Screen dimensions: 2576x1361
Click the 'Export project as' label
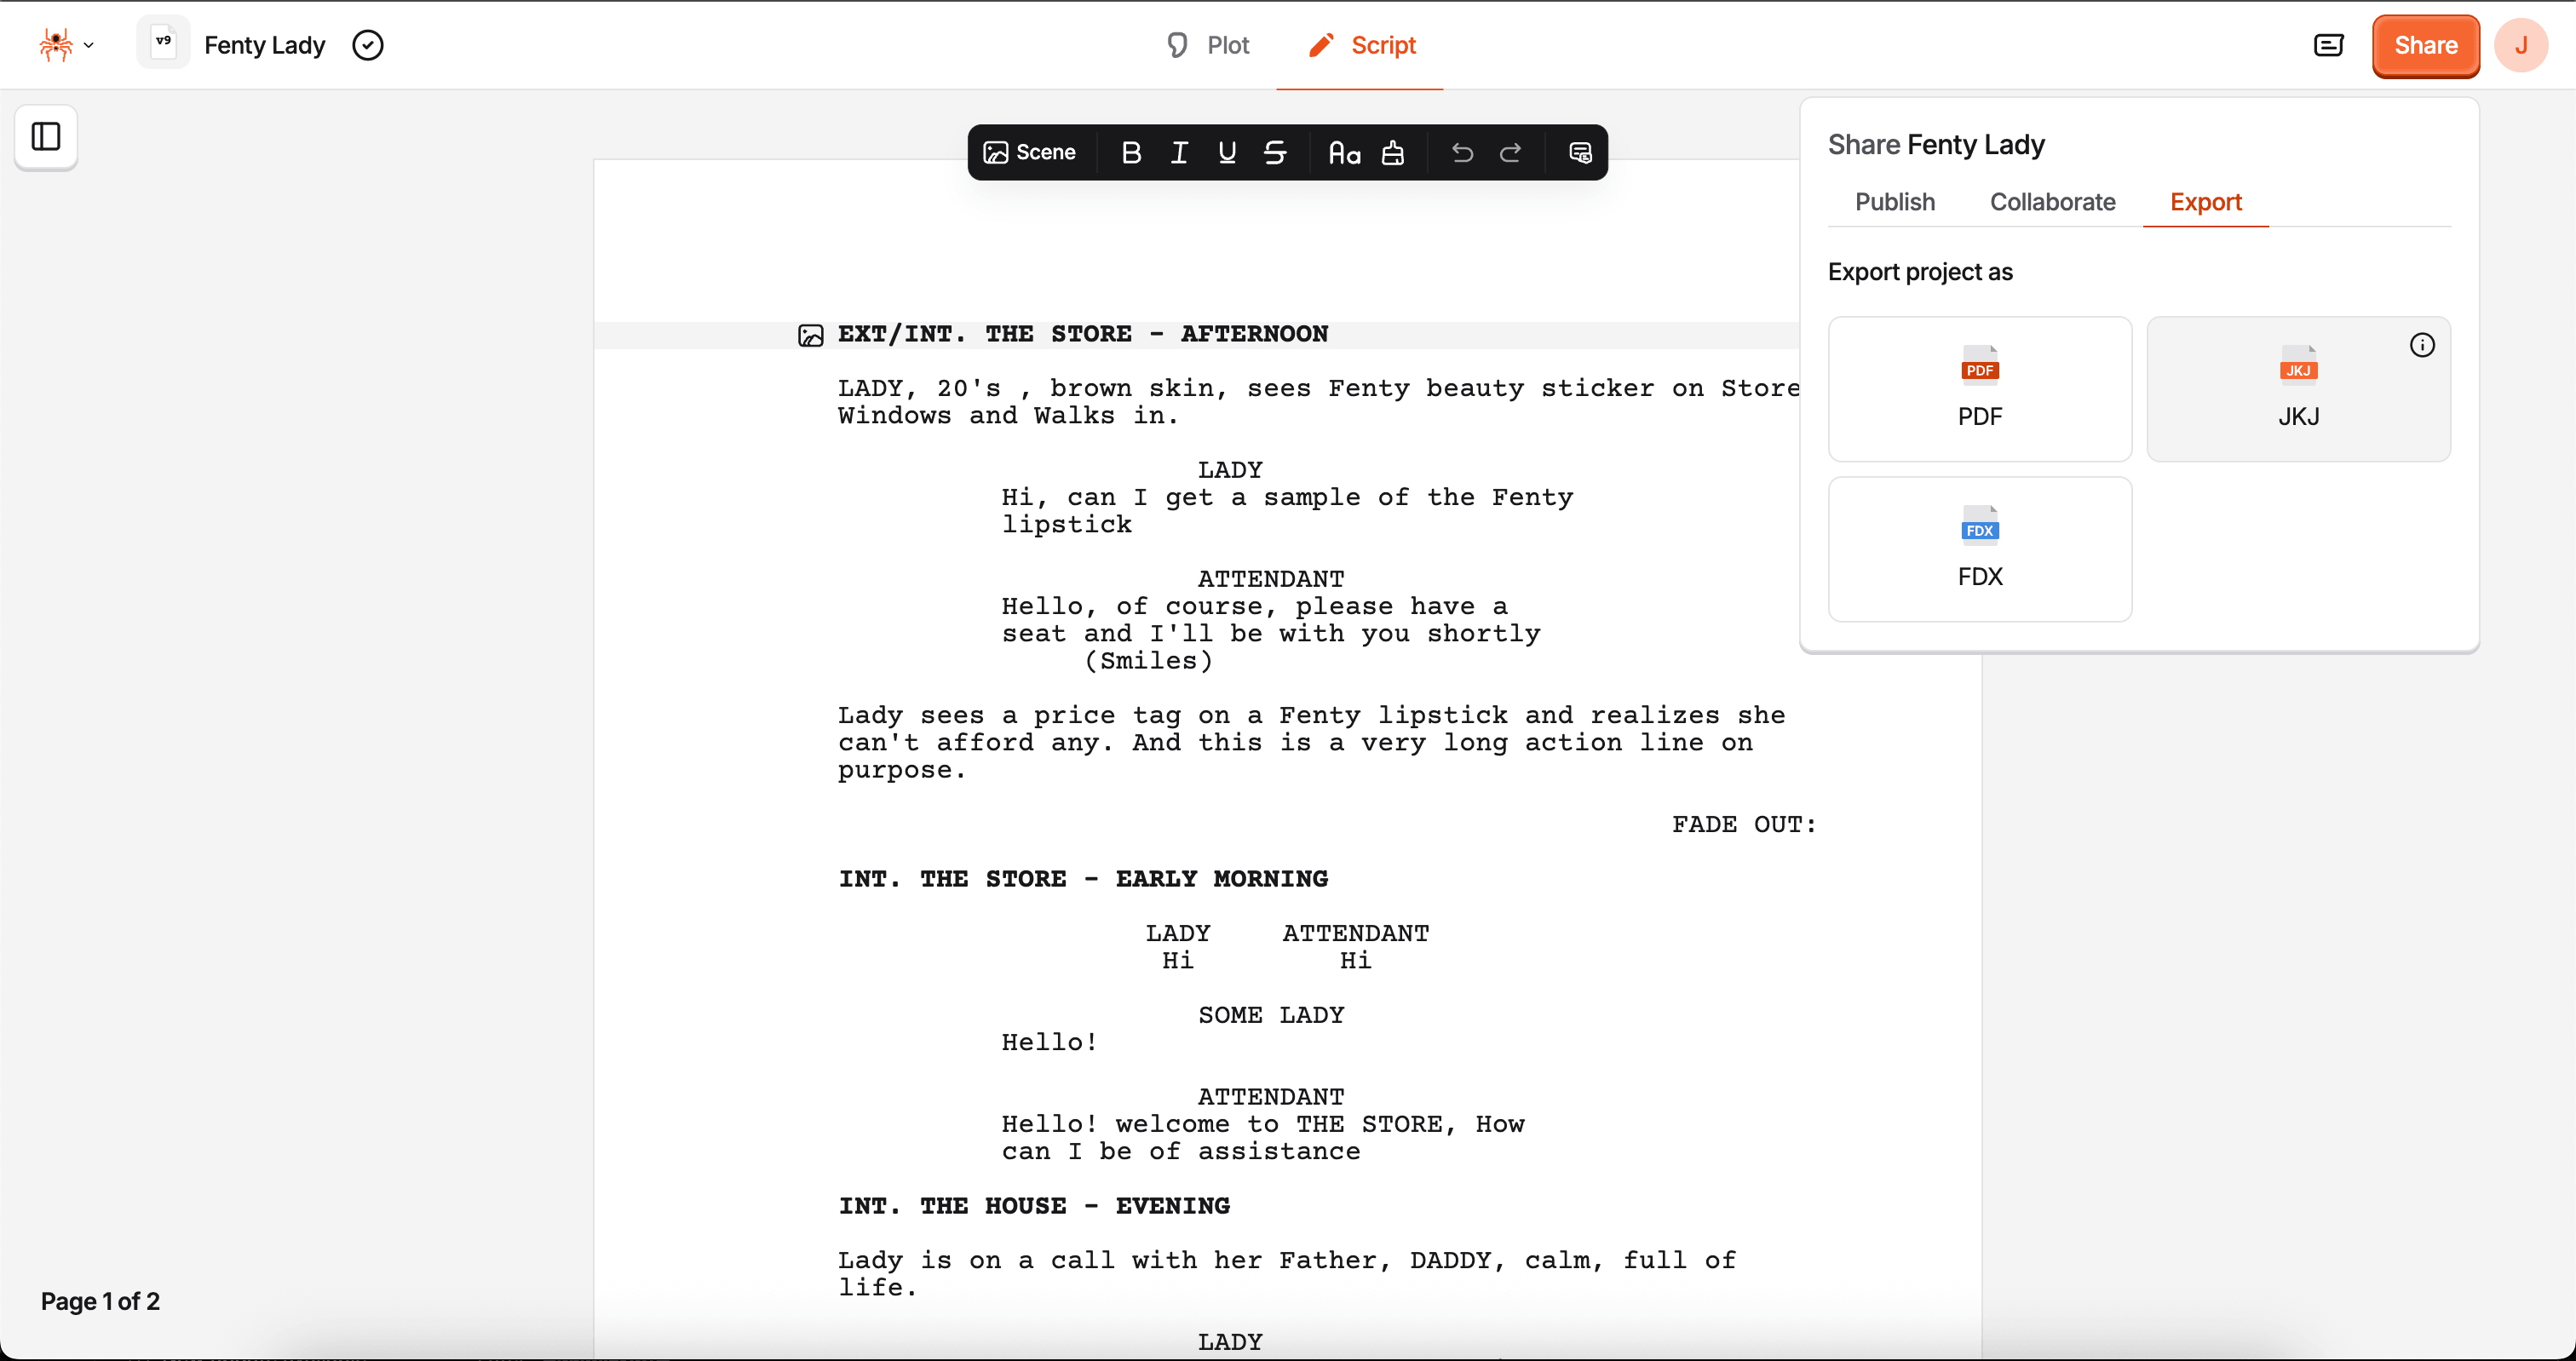(1920, 272)
